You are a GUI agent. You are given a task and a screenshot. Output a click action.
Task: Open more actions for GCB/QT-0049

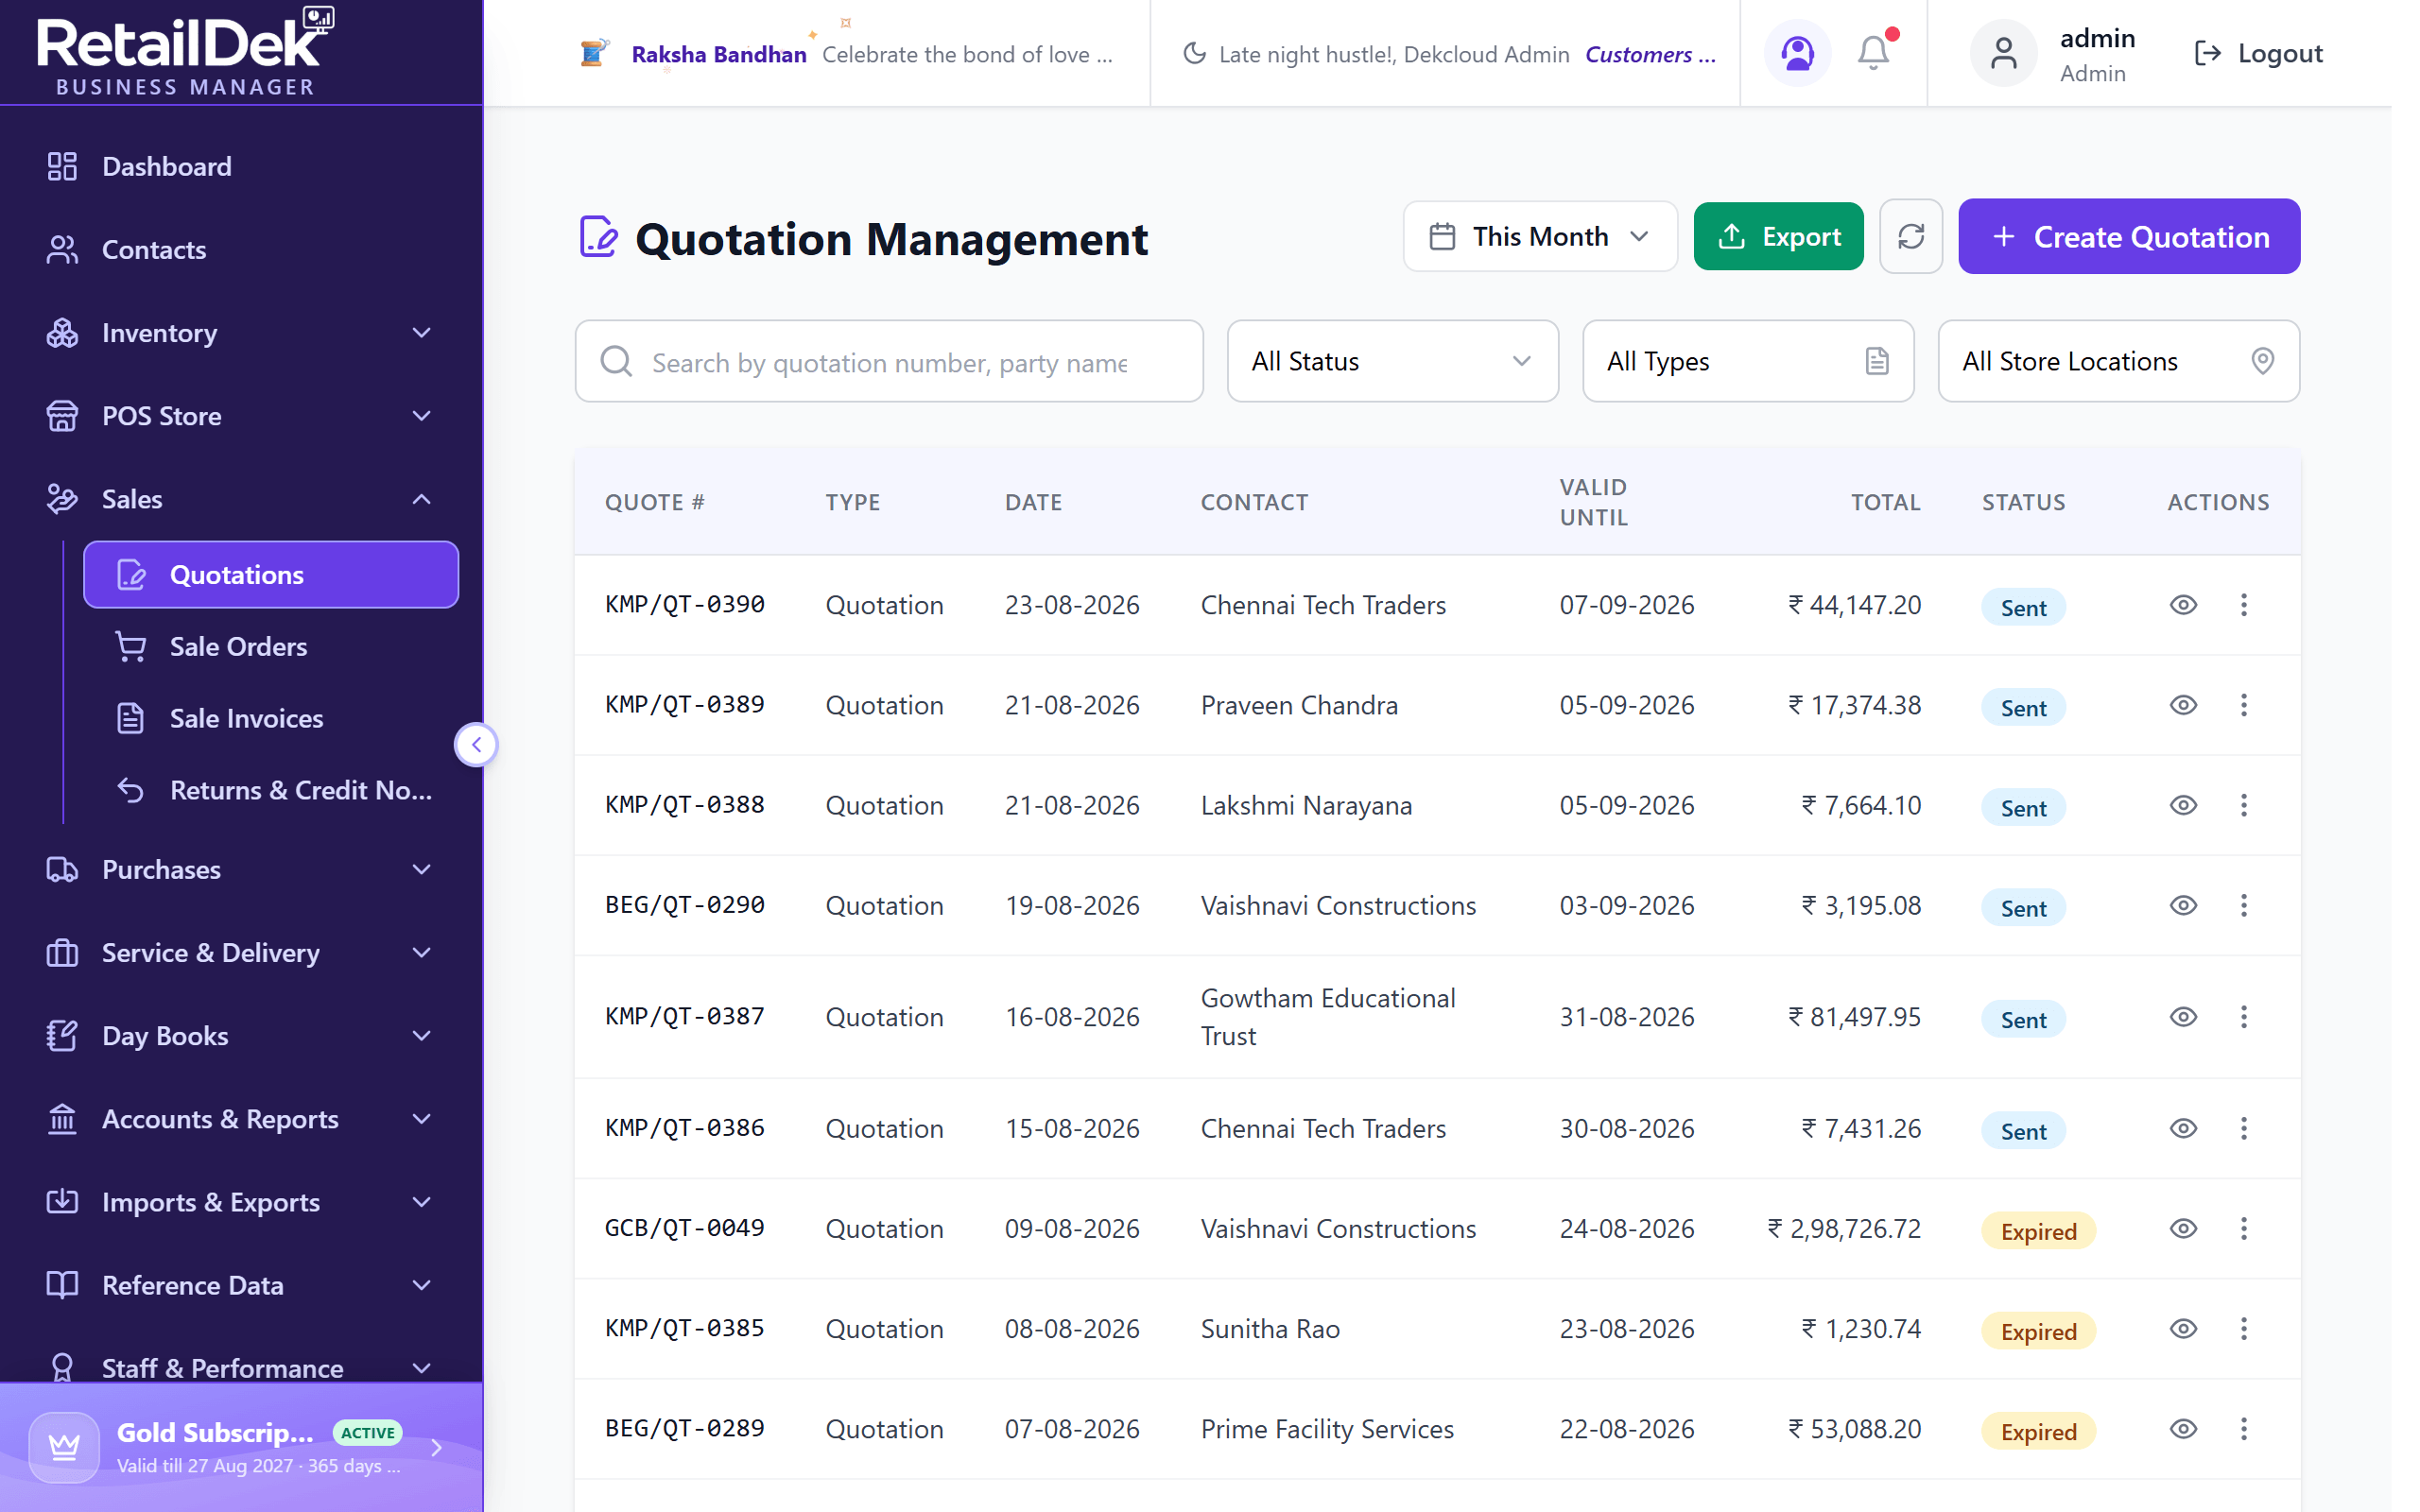[x=2243, y=1228]
